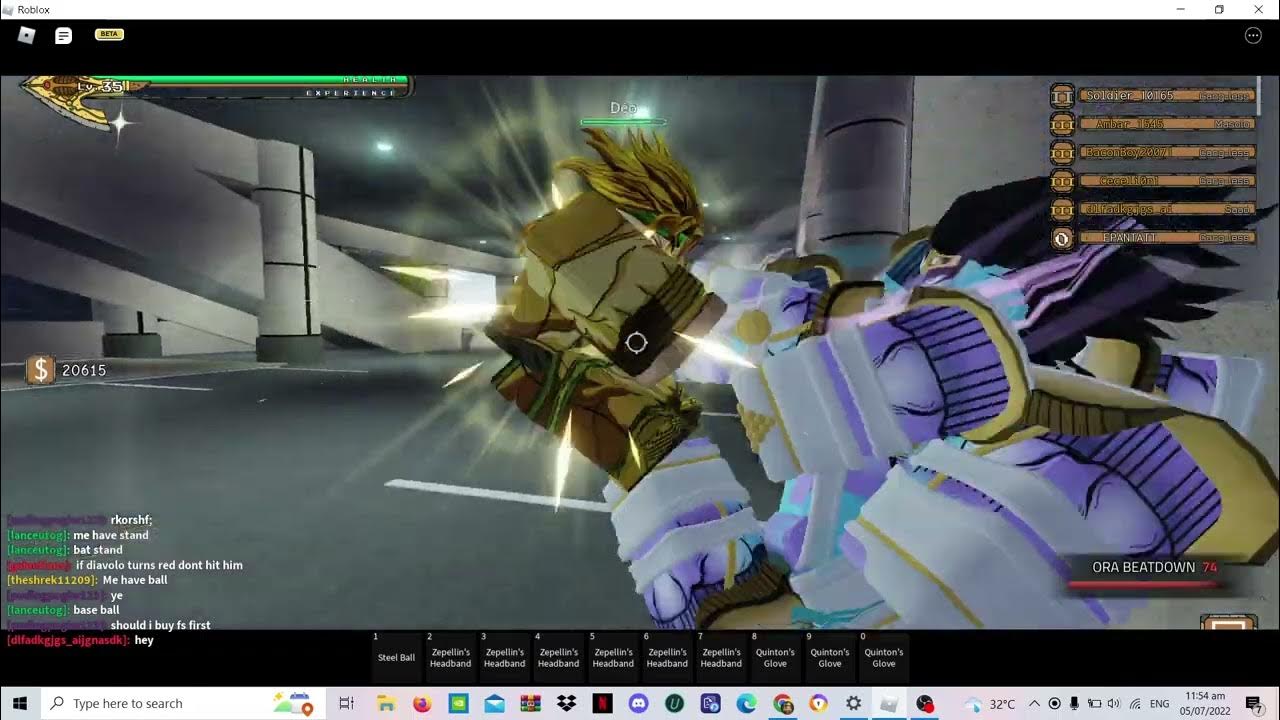The width and height of the screenshot is (1280, 720).
Task: Click rank badge next to Soldier_10165
Action: pyautogui.click(x=1062, y=96)
